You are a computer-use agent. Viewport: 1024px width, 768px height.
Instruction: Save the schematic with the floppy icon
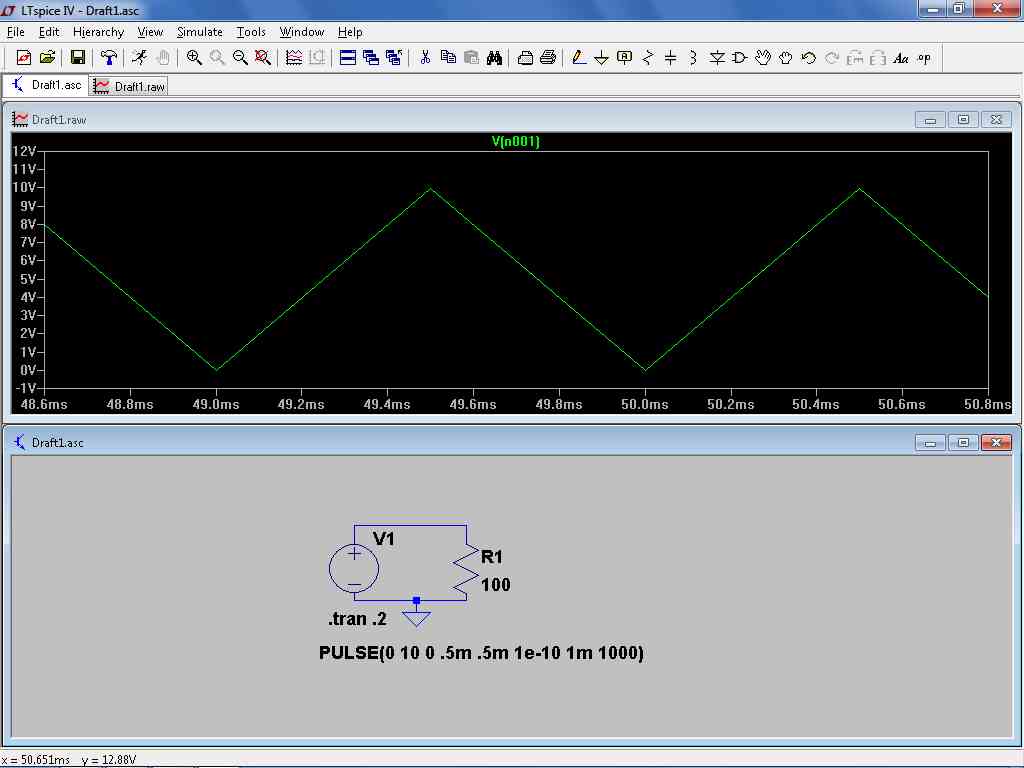tap(77, 58)
